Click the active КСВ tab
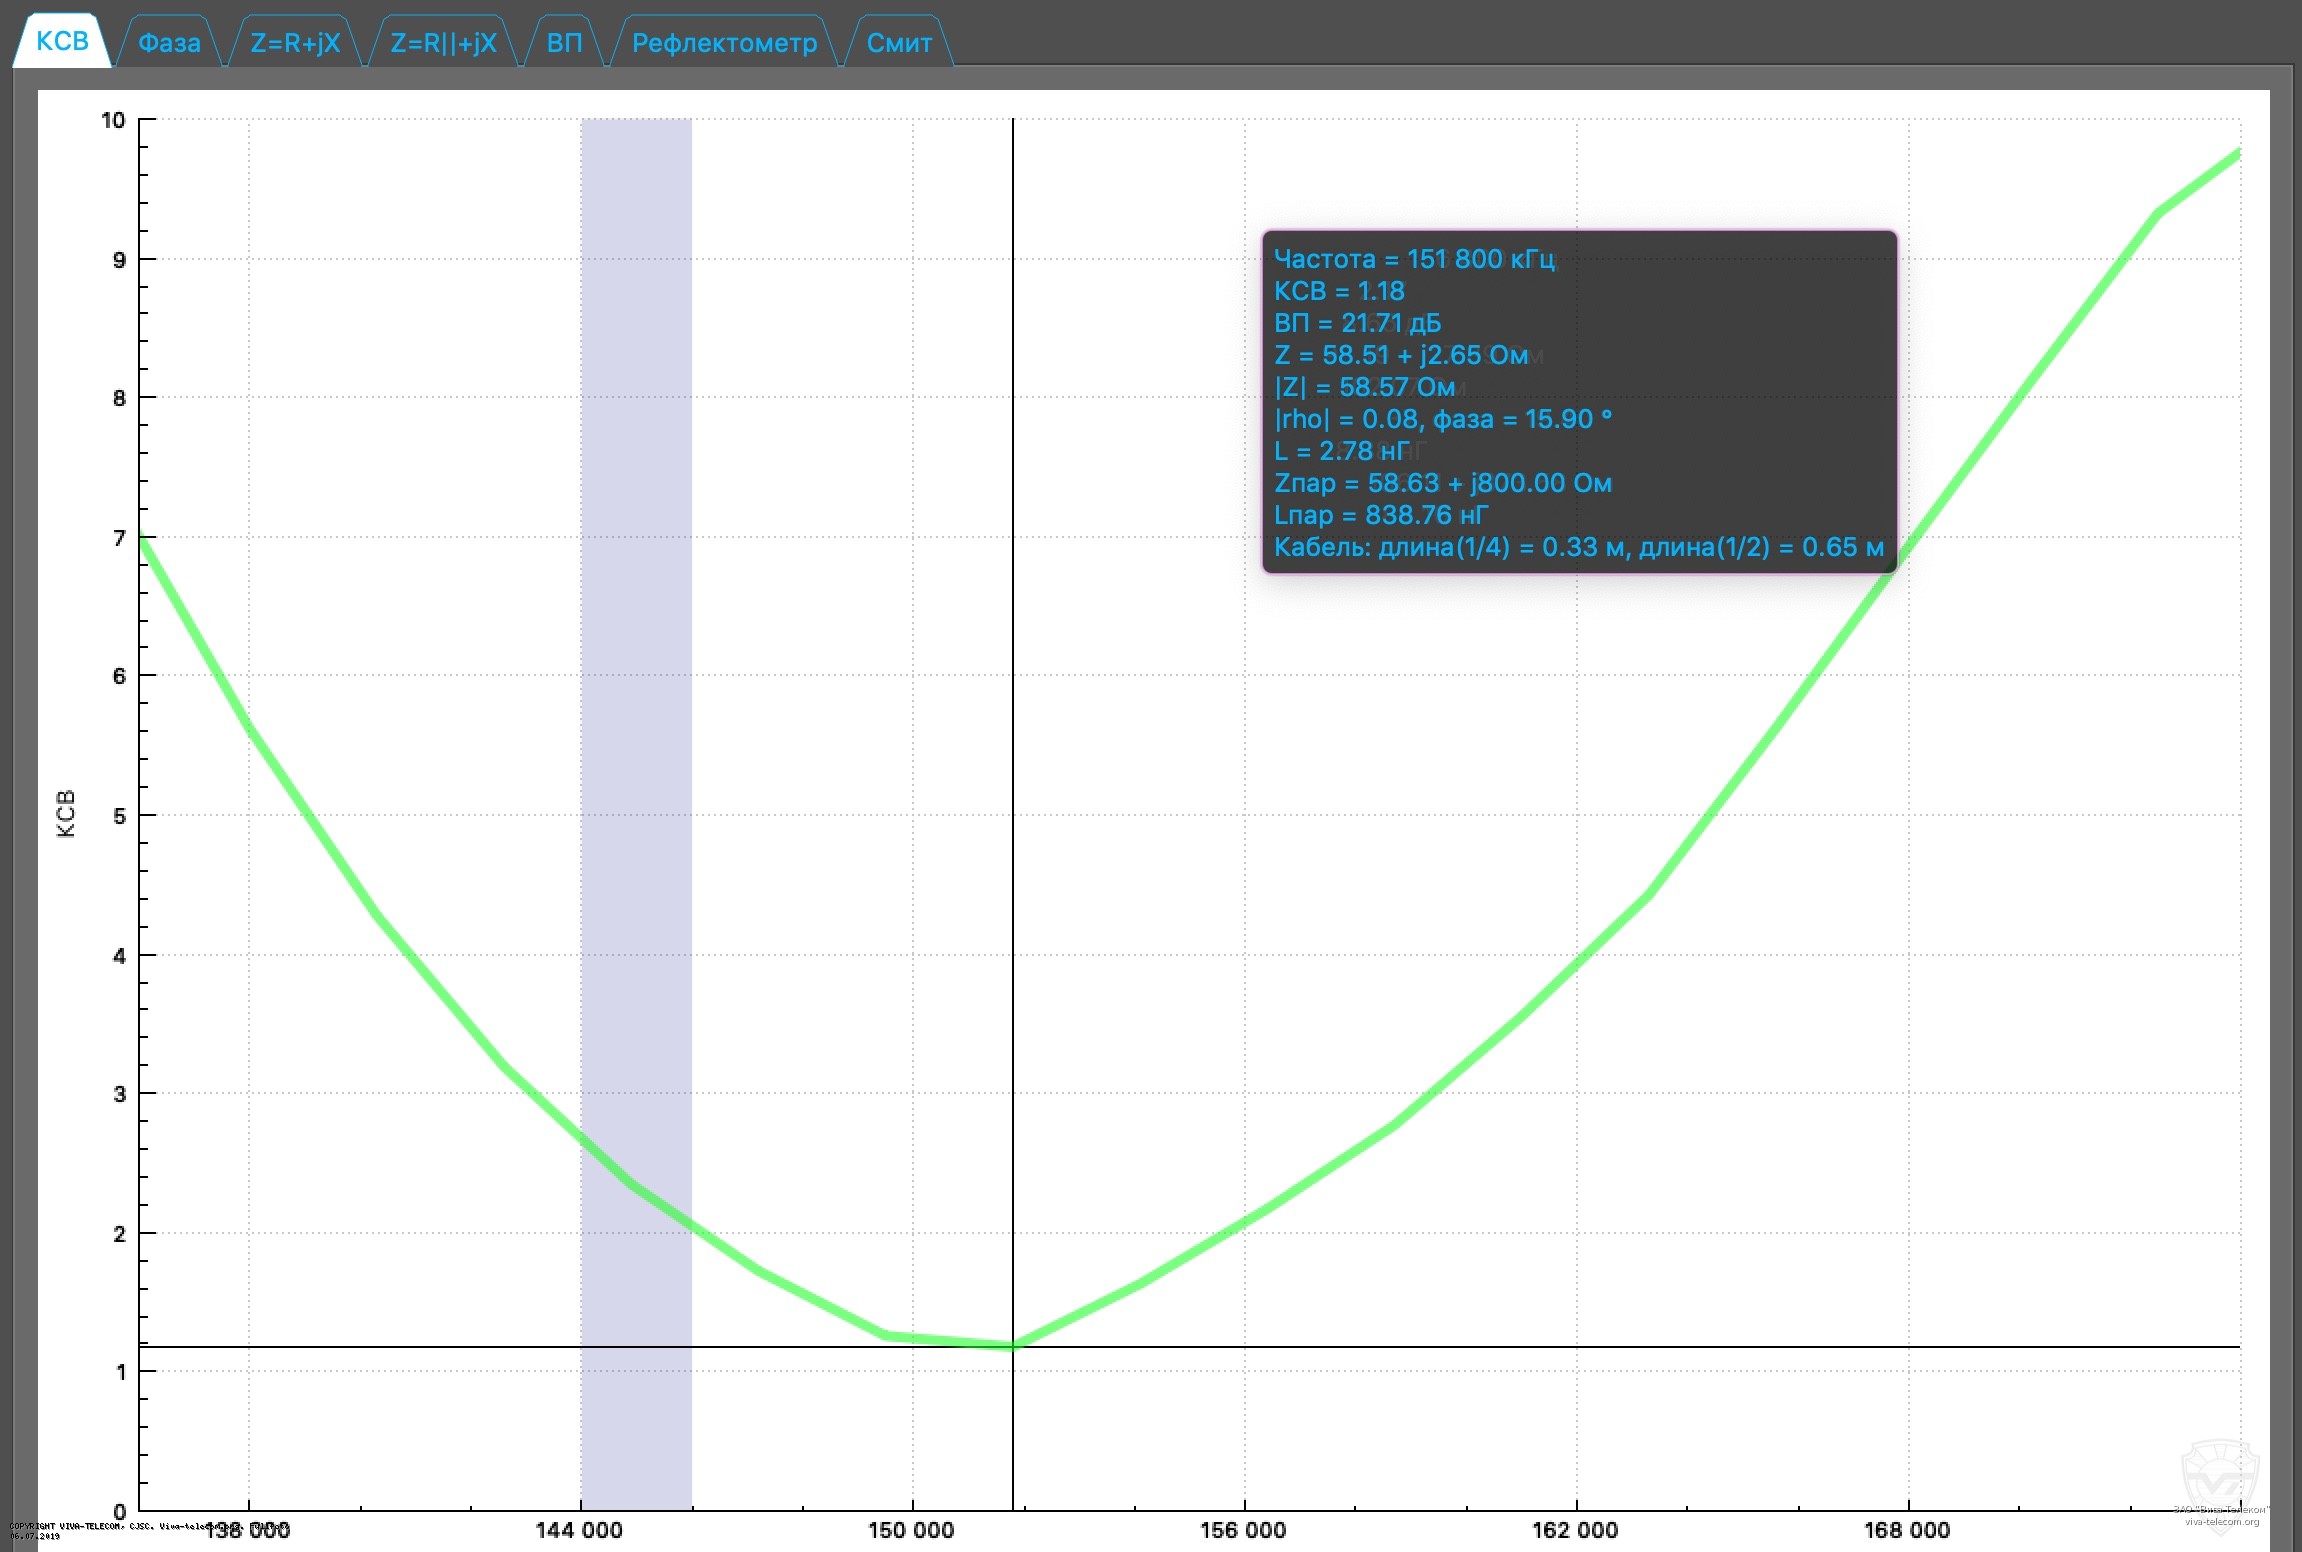This screenshot has height=1552, width=2302. [62, 41]
